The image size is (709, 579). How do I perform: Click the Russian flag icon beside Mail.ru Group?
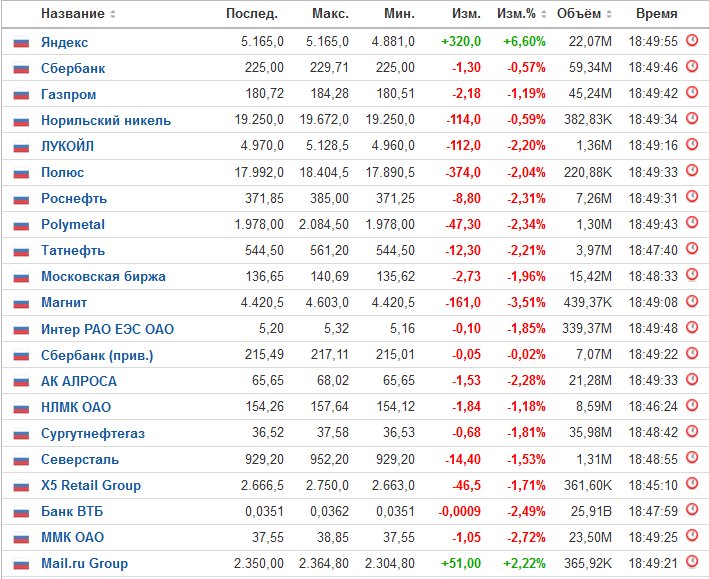coord(21,564)
